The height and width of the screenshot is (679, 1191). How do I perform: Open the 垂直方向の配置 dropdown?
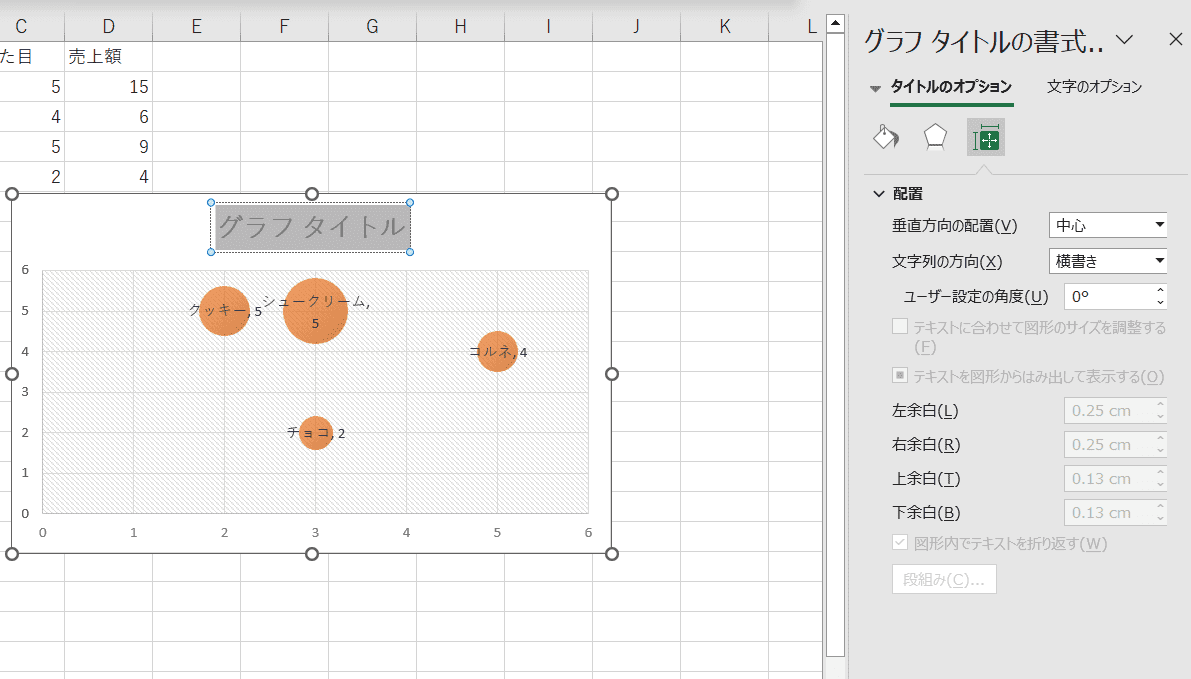pos(1108,225)
